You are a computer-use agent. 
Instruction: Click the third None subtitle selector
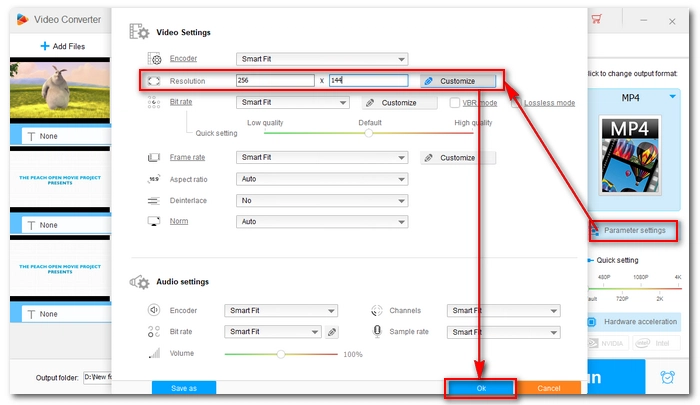click(67, 314)
